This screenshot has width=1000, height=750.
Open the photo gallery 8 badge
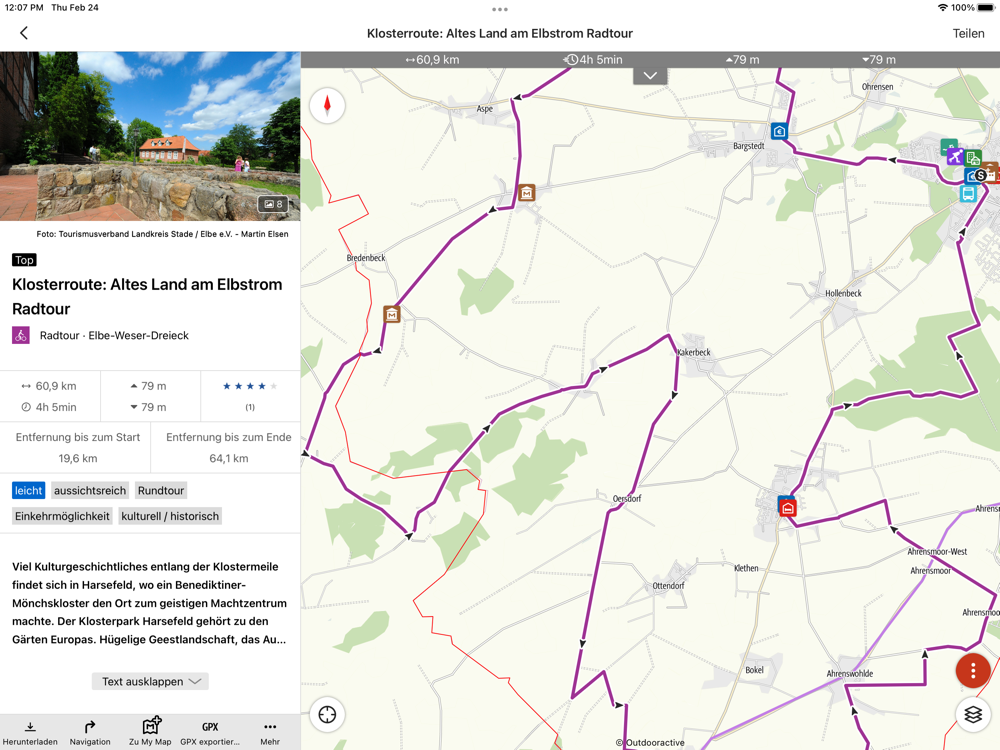click(x=273, y=204)
